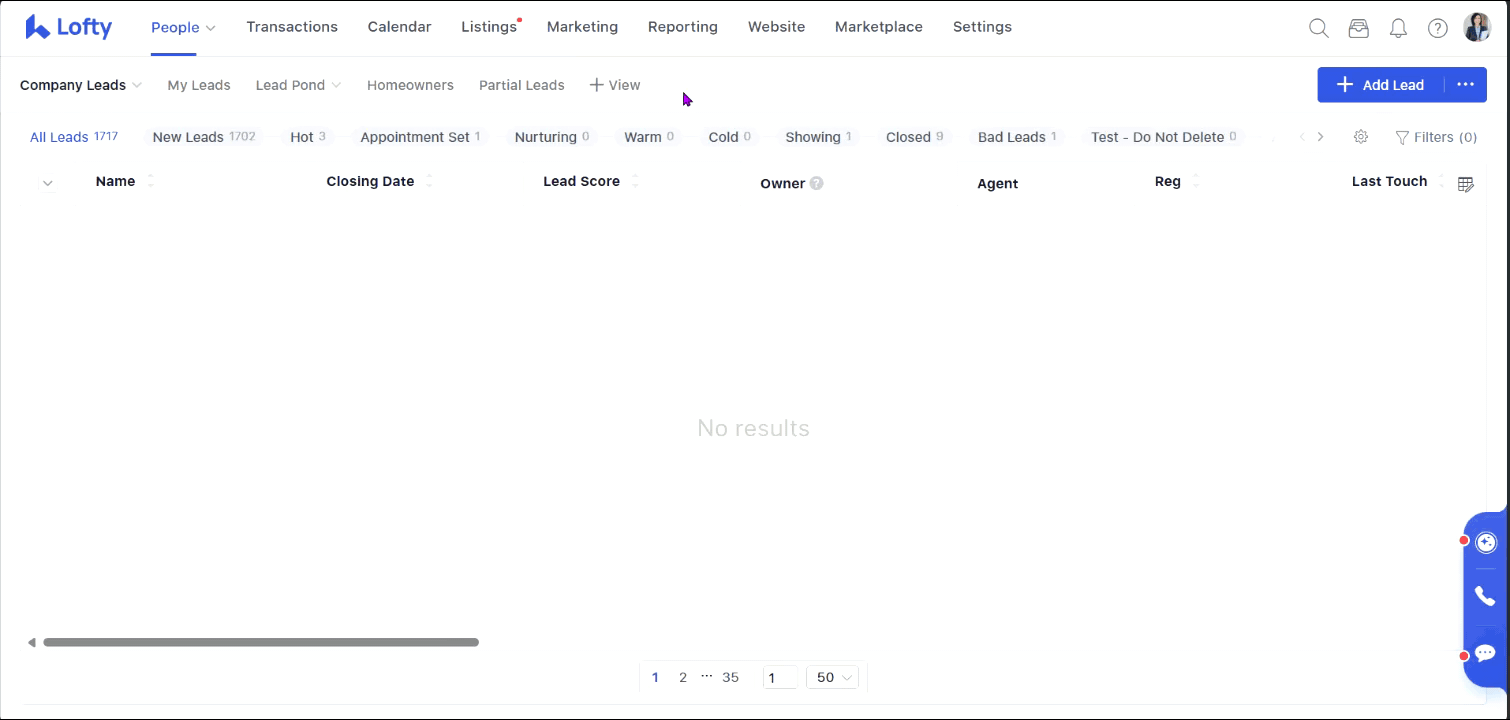The height and width of the screenshot is (720, 1510).
Task: Open the inbox tray icon
Action: coord(1358,29)
